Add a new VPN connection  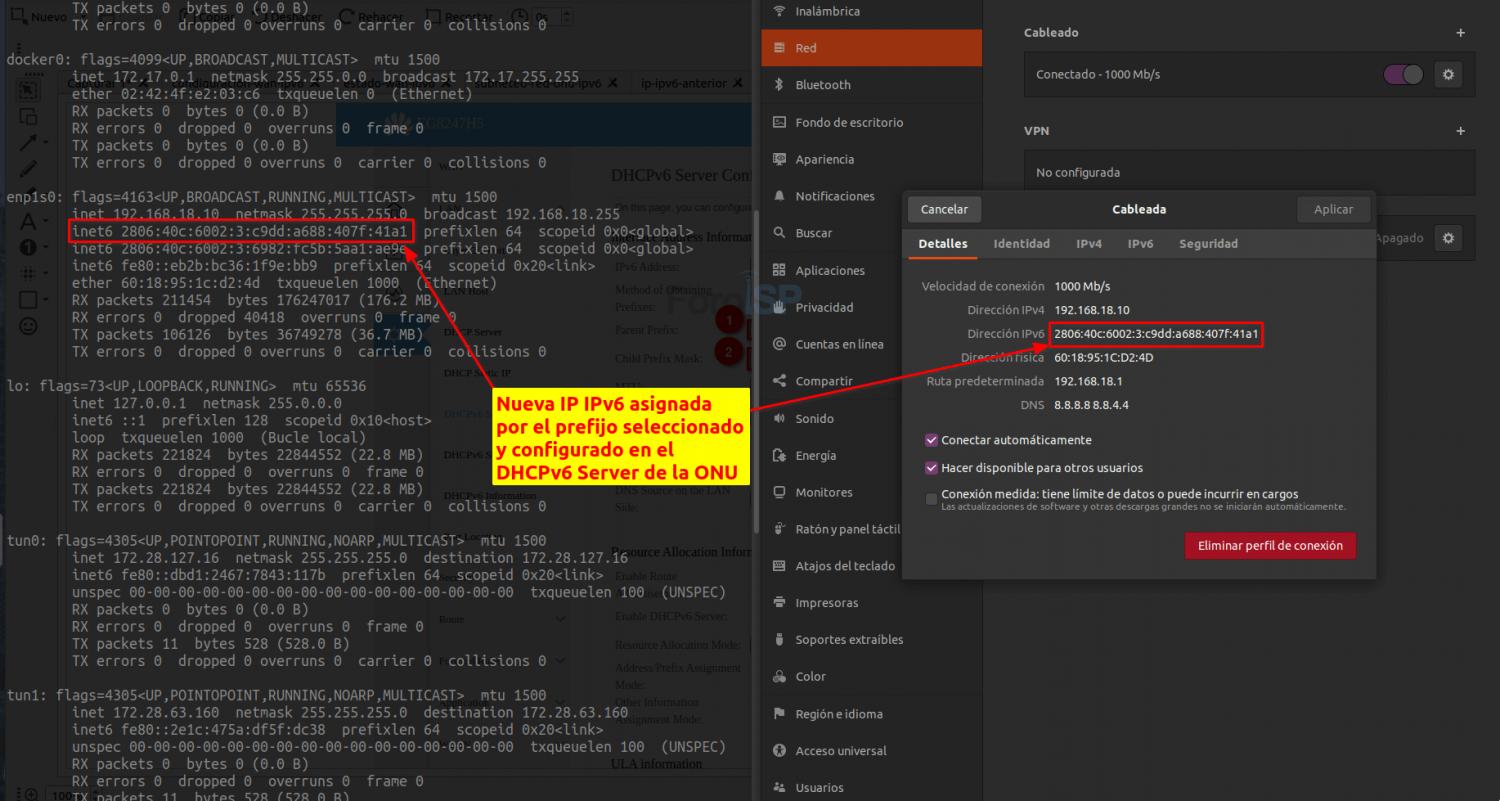click(1460, 131)
